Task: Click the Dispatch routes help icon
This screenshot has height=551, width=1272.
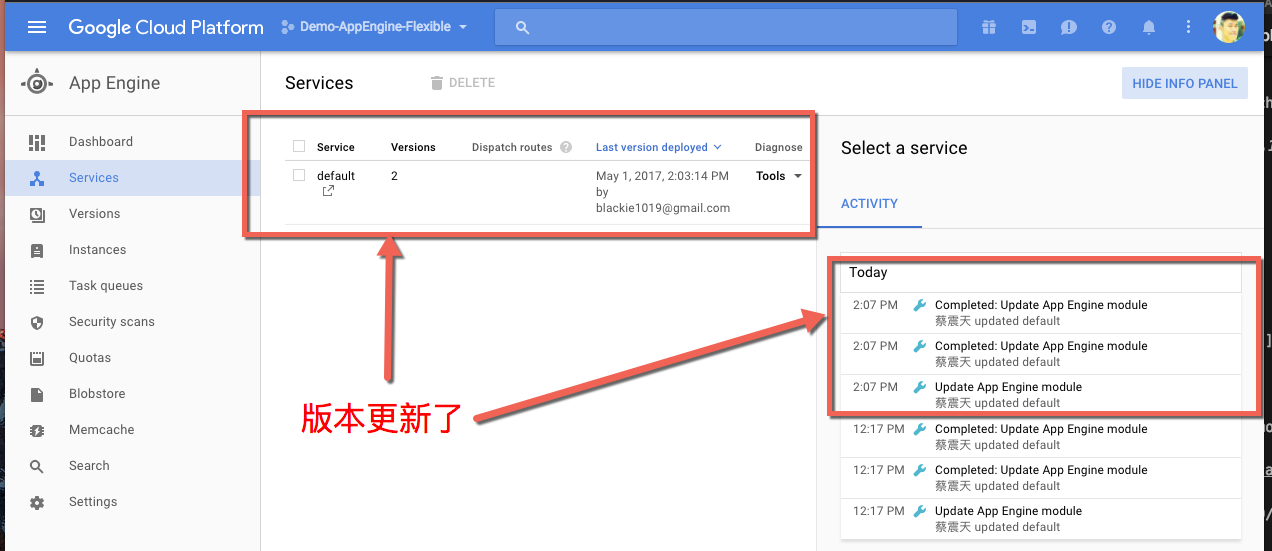Action: [x=566, y=147]
